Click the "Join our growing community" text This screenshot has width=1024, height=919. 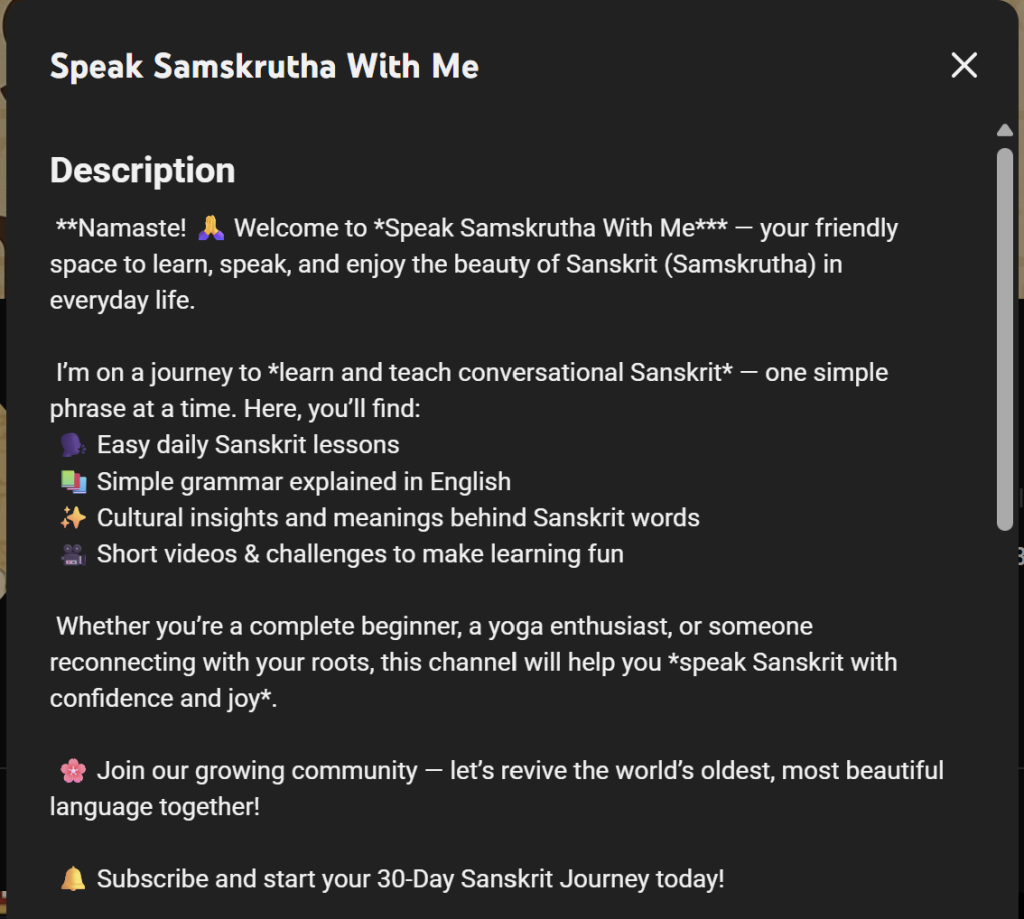[x=257, y=771]
